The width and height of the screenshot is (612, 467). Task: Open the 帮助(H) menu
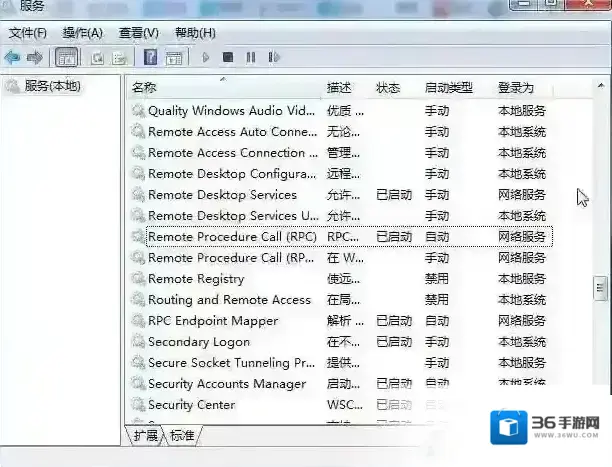(x=195, y=33)
